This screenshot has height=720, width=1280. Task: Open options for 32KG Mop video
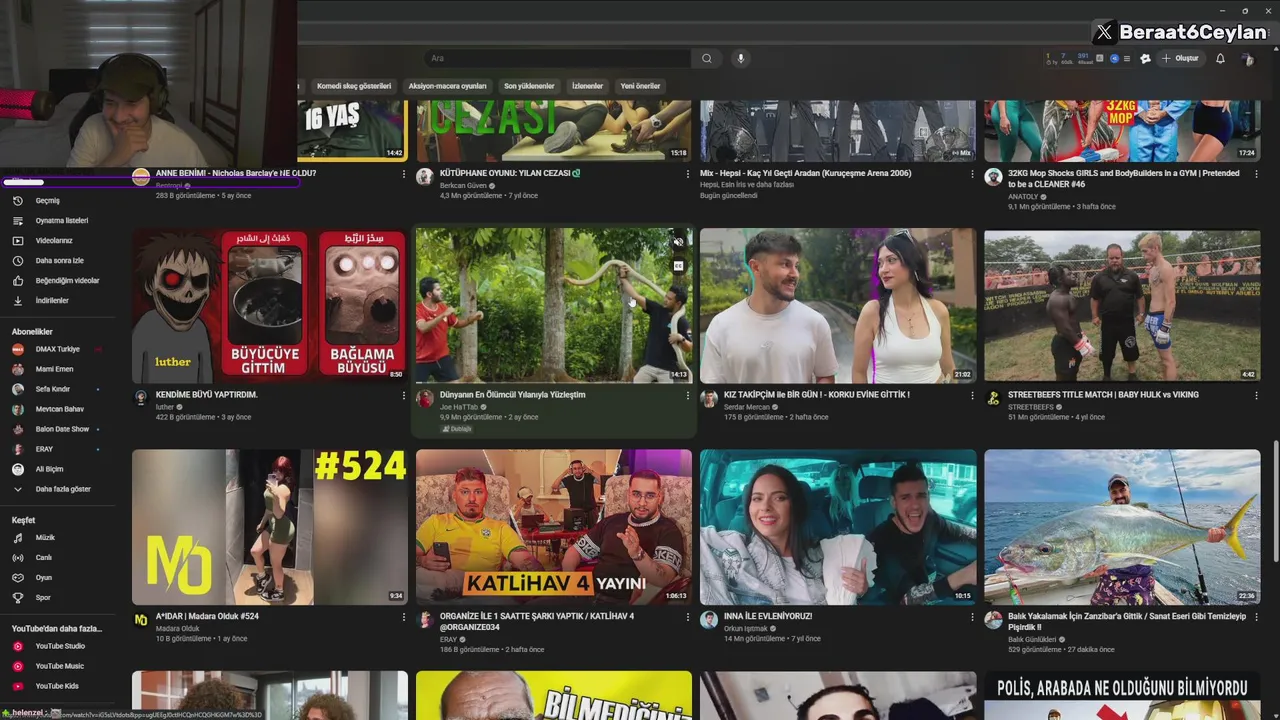click(1256, 174)
